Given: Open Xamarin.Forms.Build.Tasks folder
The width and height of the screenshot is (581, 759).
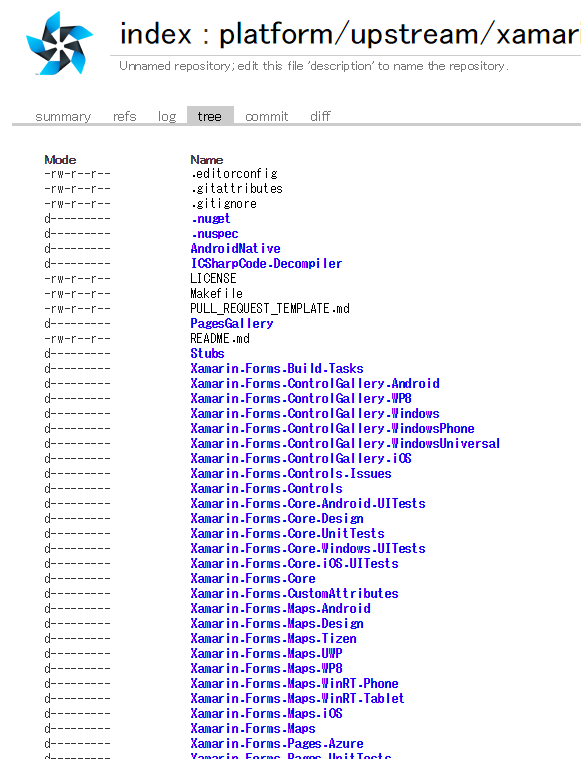Looking at the screenshot, I should tap(277, 368).
